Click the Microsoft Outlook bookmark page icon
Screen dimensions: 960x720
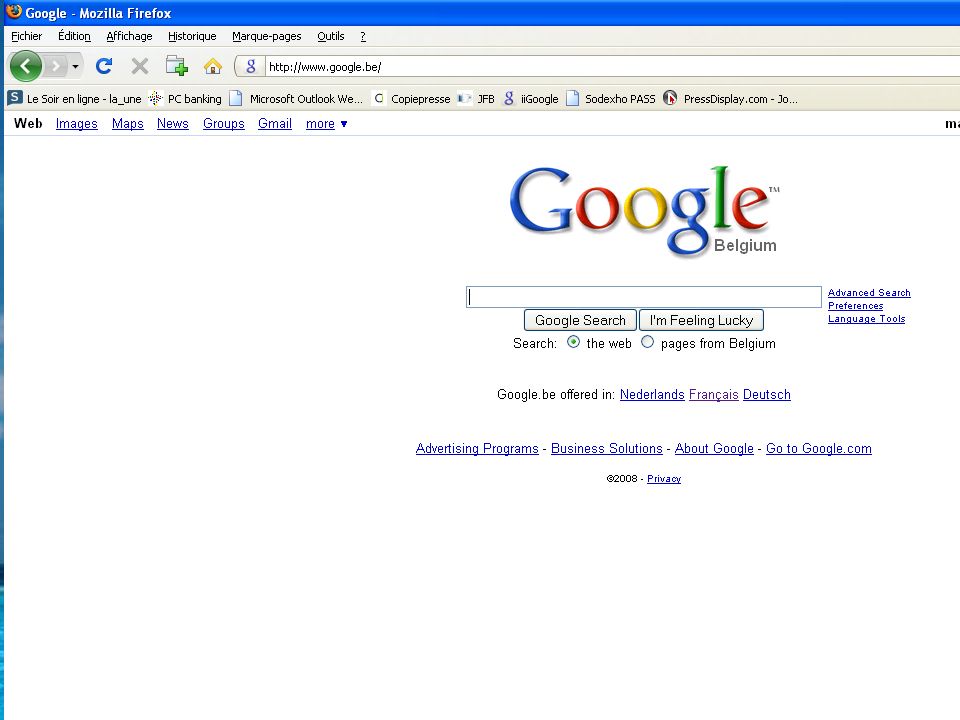[x=236, y=98]
